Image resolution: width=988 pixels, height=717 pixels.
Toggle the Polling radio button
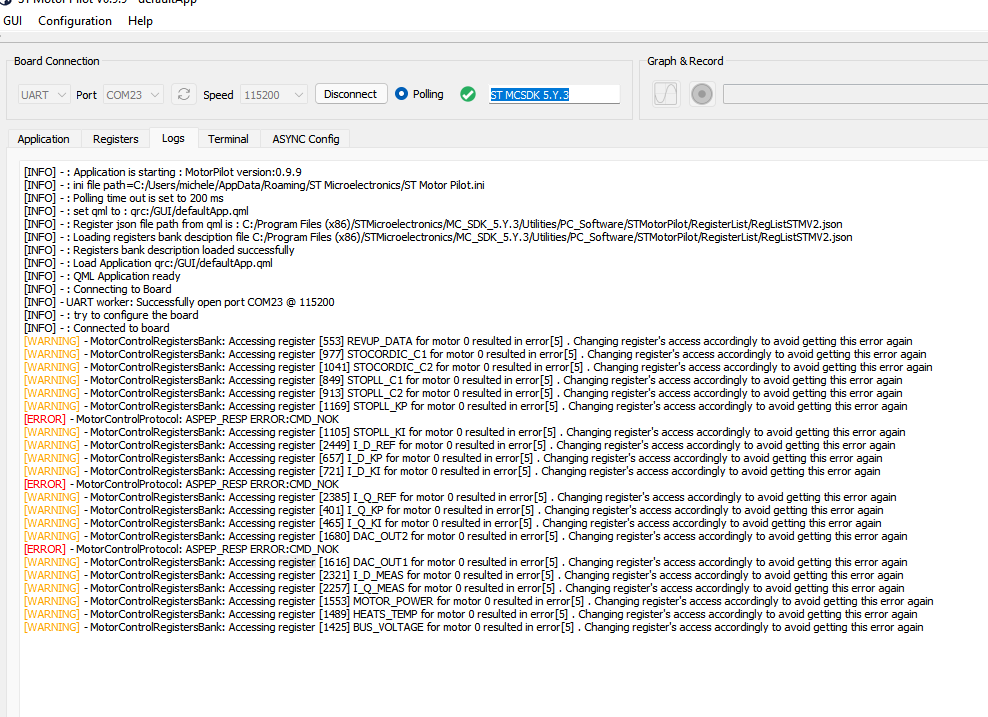pos(401,94)
